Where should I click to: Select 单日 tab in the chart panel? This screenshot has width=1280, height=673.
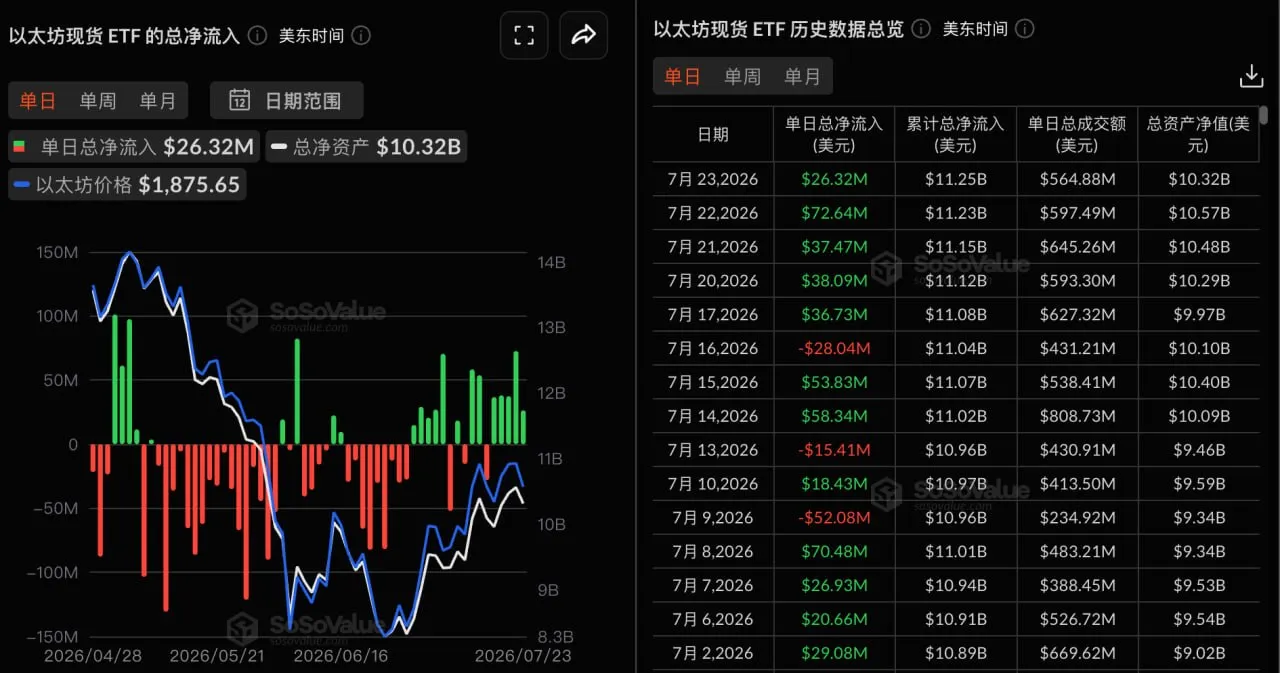tap(38, 101)
